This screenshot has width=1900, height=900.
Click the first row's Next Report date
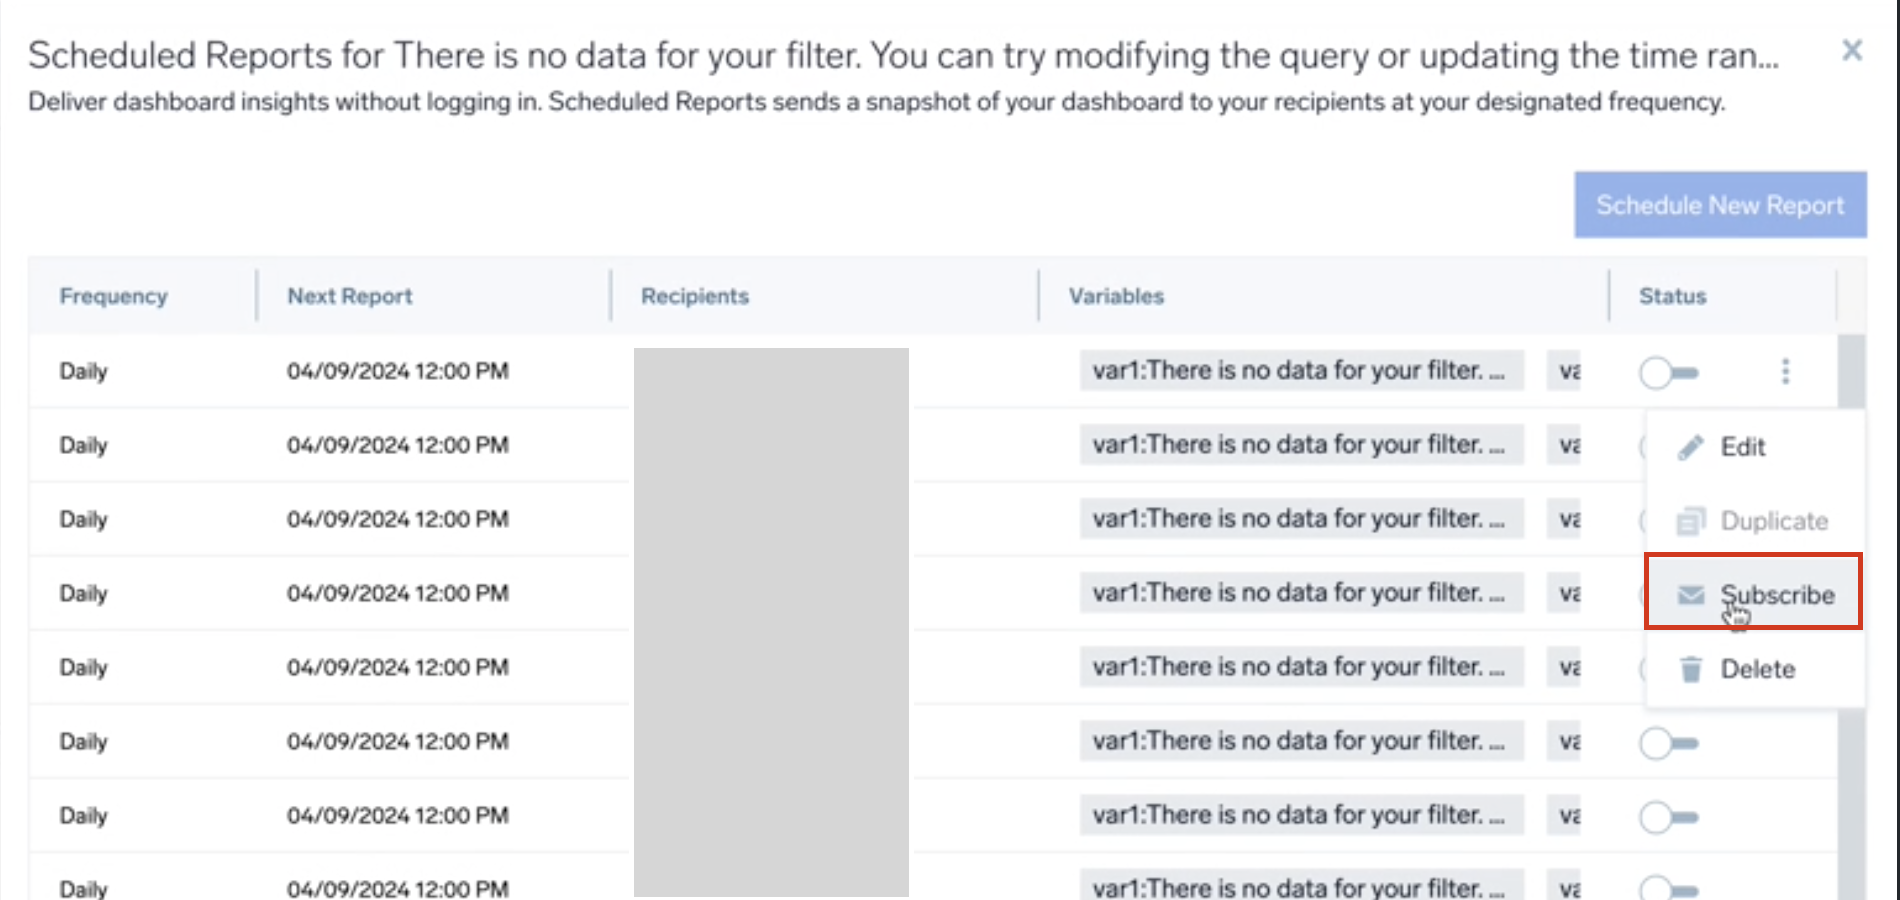397,371
